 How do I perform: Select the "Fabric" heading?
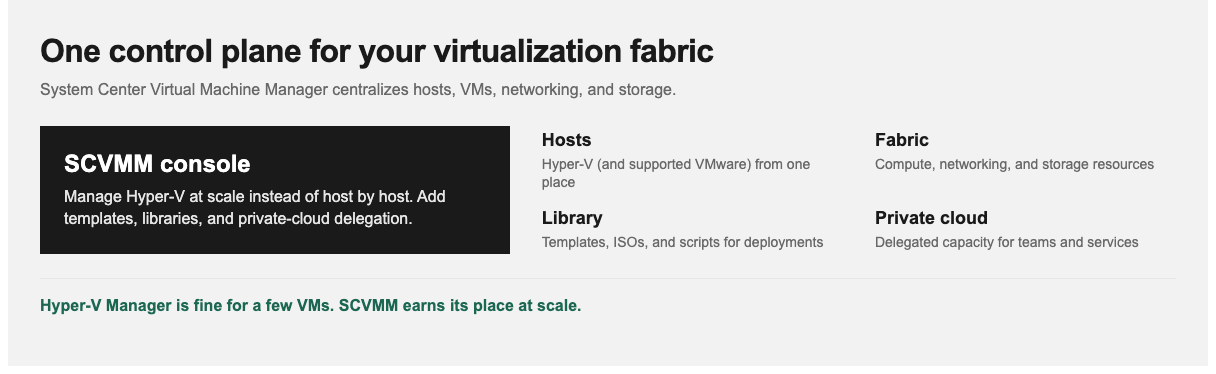pos(902,140)
